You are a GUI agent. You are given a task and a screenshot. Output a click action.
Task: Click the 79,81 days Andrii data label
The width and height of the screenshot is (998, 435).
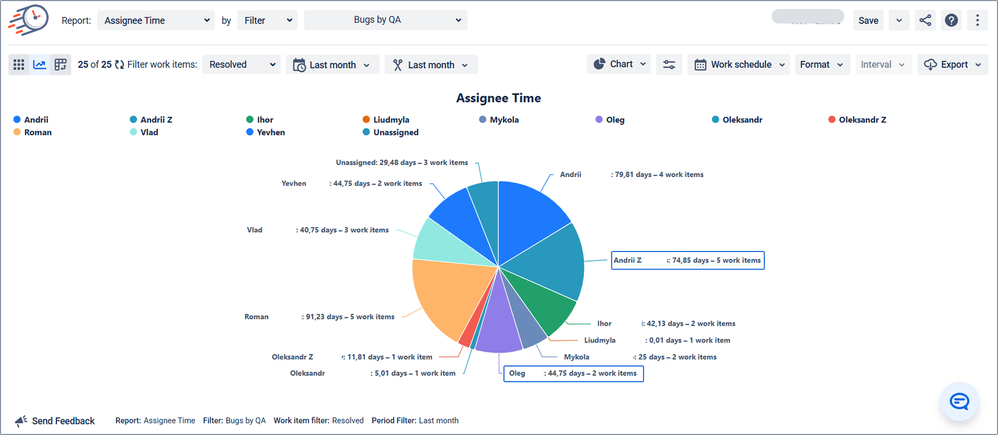(x=631, y=175)
